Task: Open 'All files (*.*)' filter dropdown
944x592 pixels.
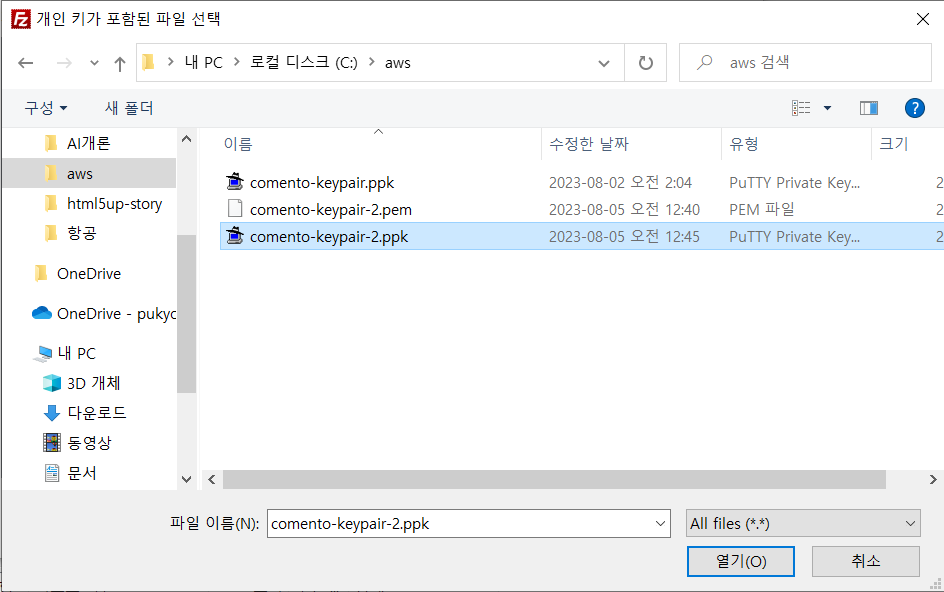Action: pyautogui.click(x=803, y=524)
